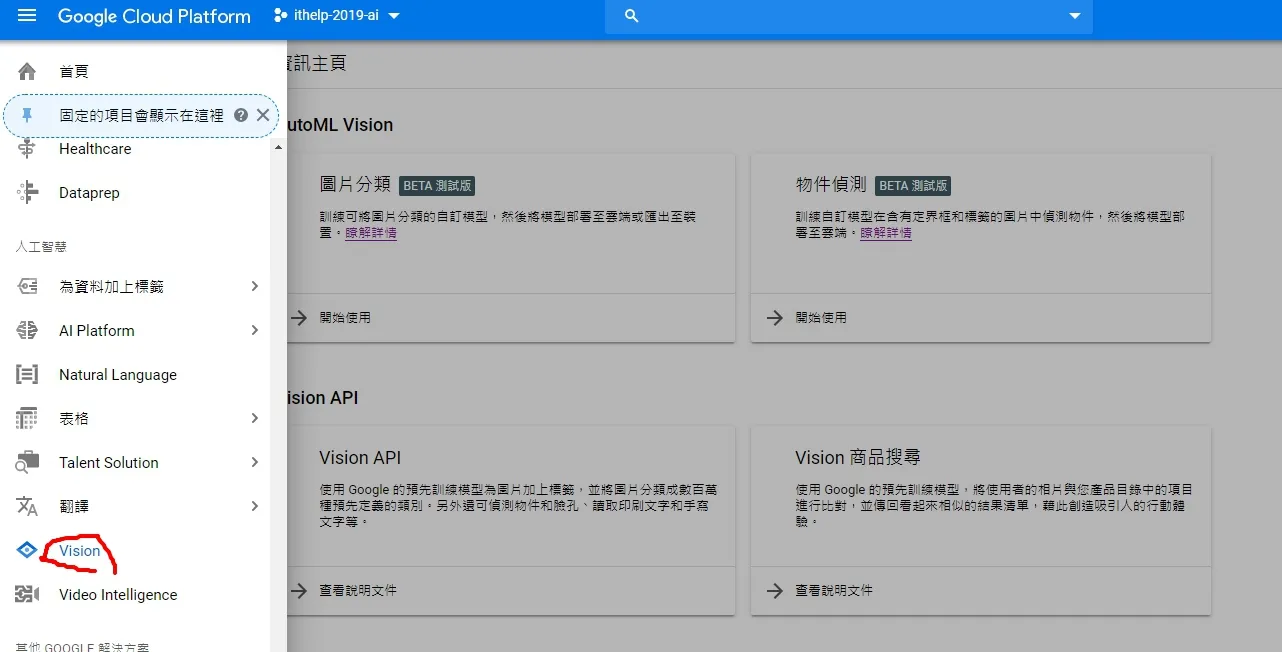Click the Video Intelligence icon
This screenshot has width=1282, height=652.
pyautogui.click(x=27, y=594)
